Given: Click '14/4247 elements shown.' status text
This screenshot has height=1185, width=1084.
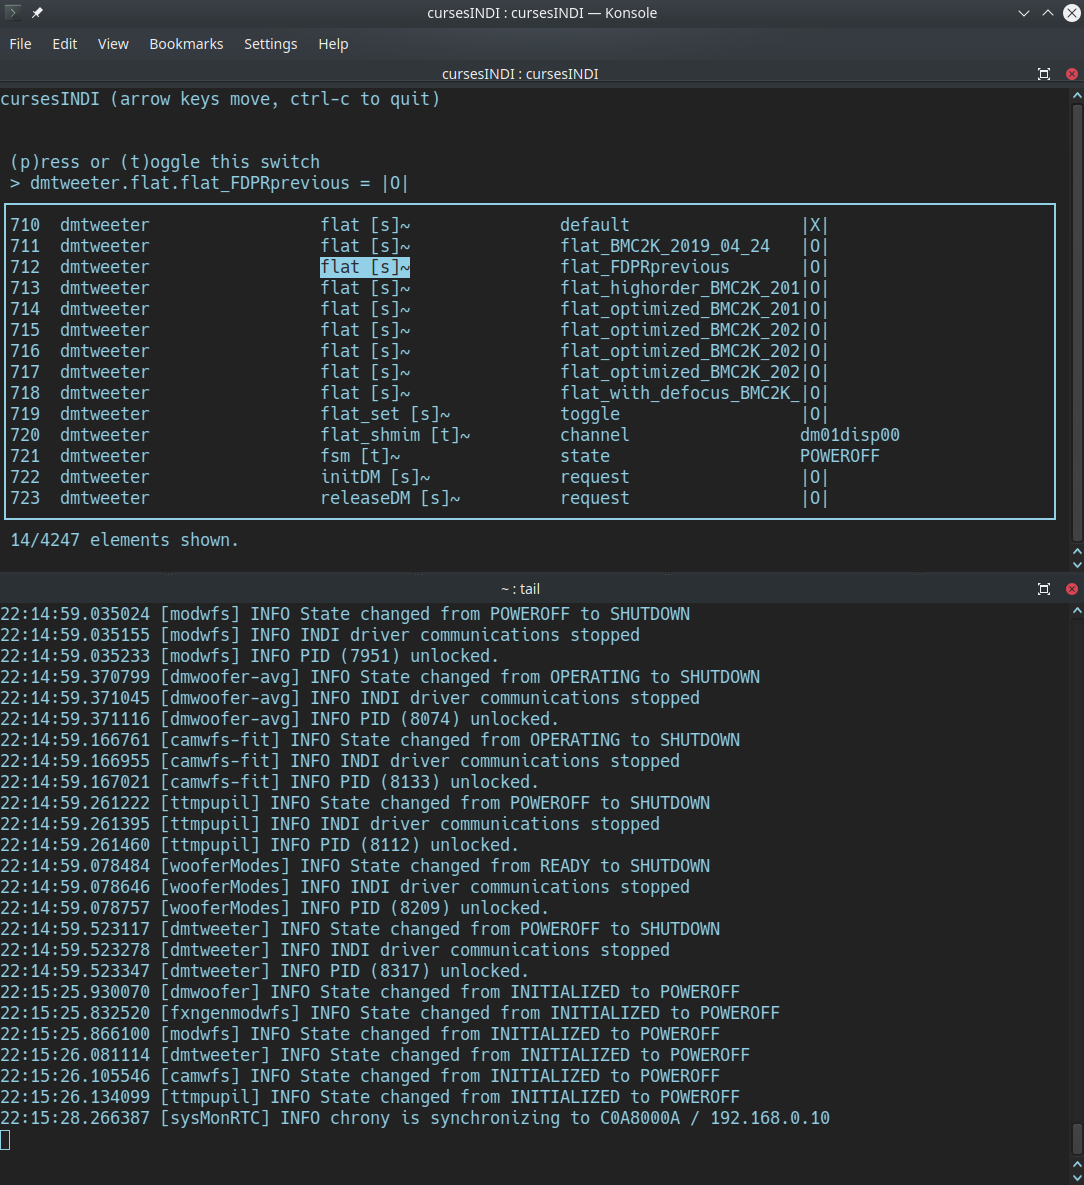Looking at the screenshot, I should coord(125,540).
